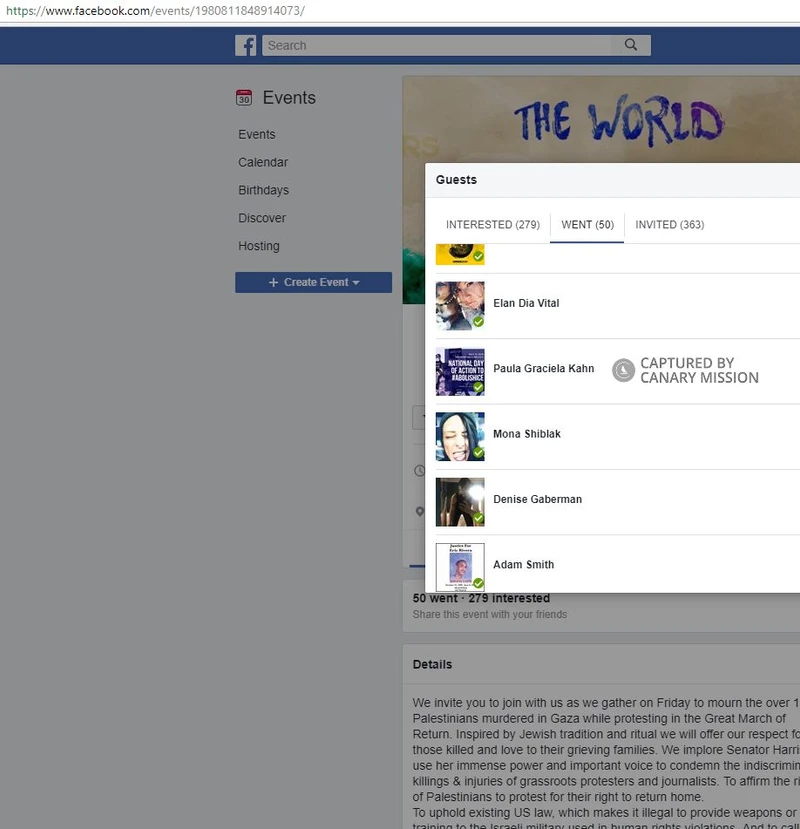Click the Guests dialog title
This screenshot has width=800, height=829.
tap(456, 180)
